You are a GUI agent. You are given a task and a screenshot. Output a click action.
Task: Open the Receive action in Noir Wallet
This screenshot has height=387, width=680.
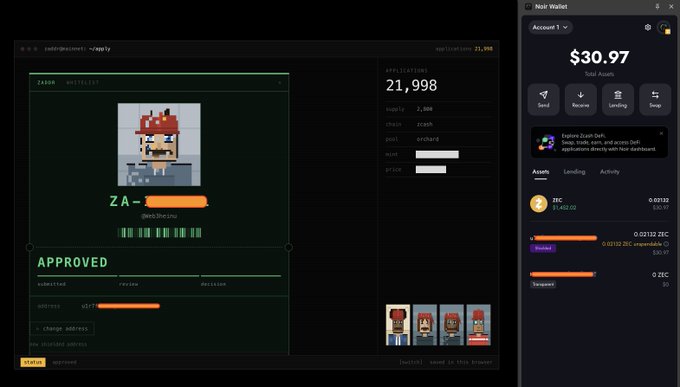[x=581, y=99]
